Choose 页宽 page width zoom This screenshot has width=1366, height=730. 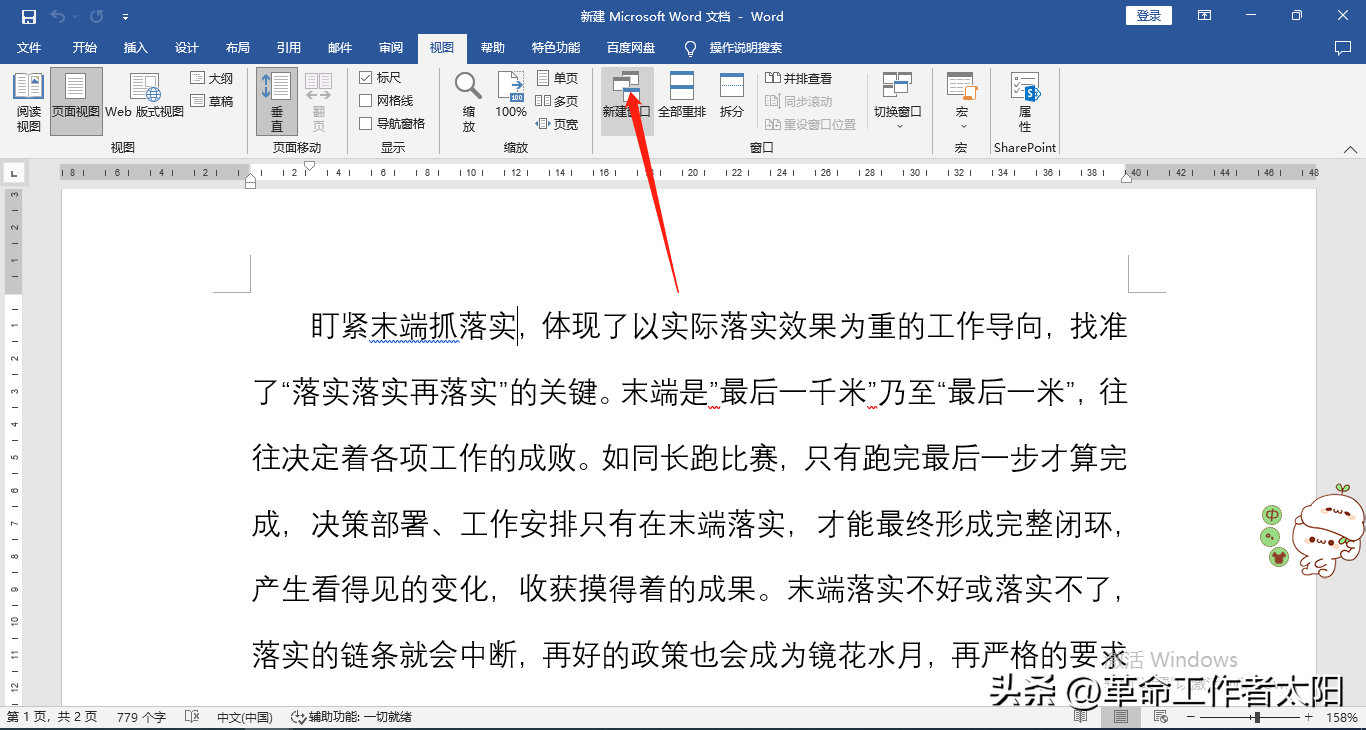(557, 124)
